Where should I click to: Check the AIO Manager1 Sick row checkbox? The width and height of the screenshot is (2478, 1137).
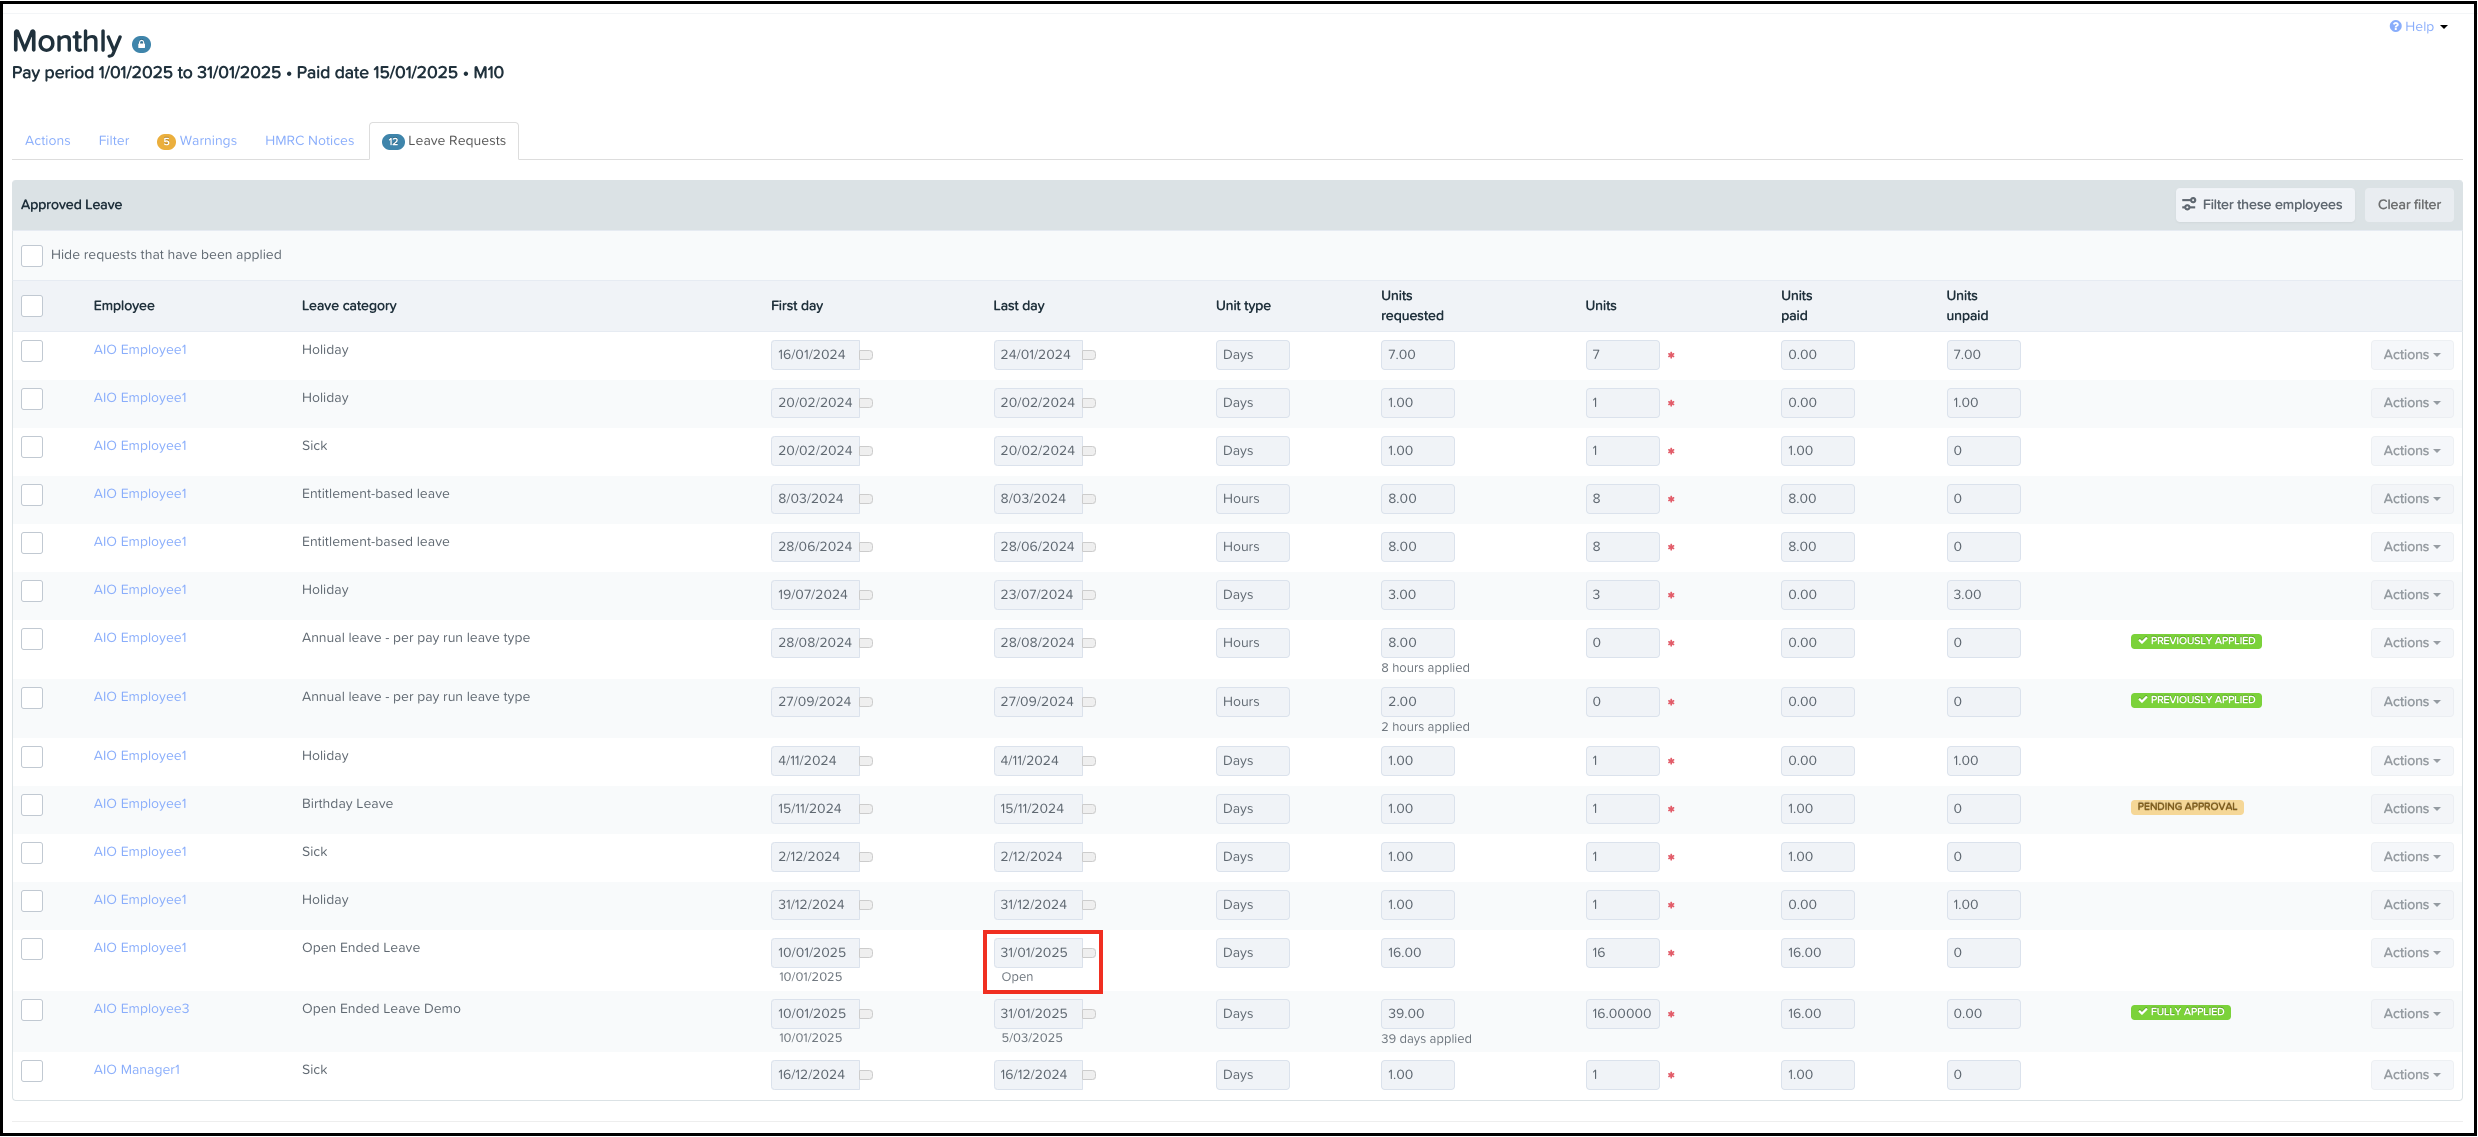[x=32, y=1071]
